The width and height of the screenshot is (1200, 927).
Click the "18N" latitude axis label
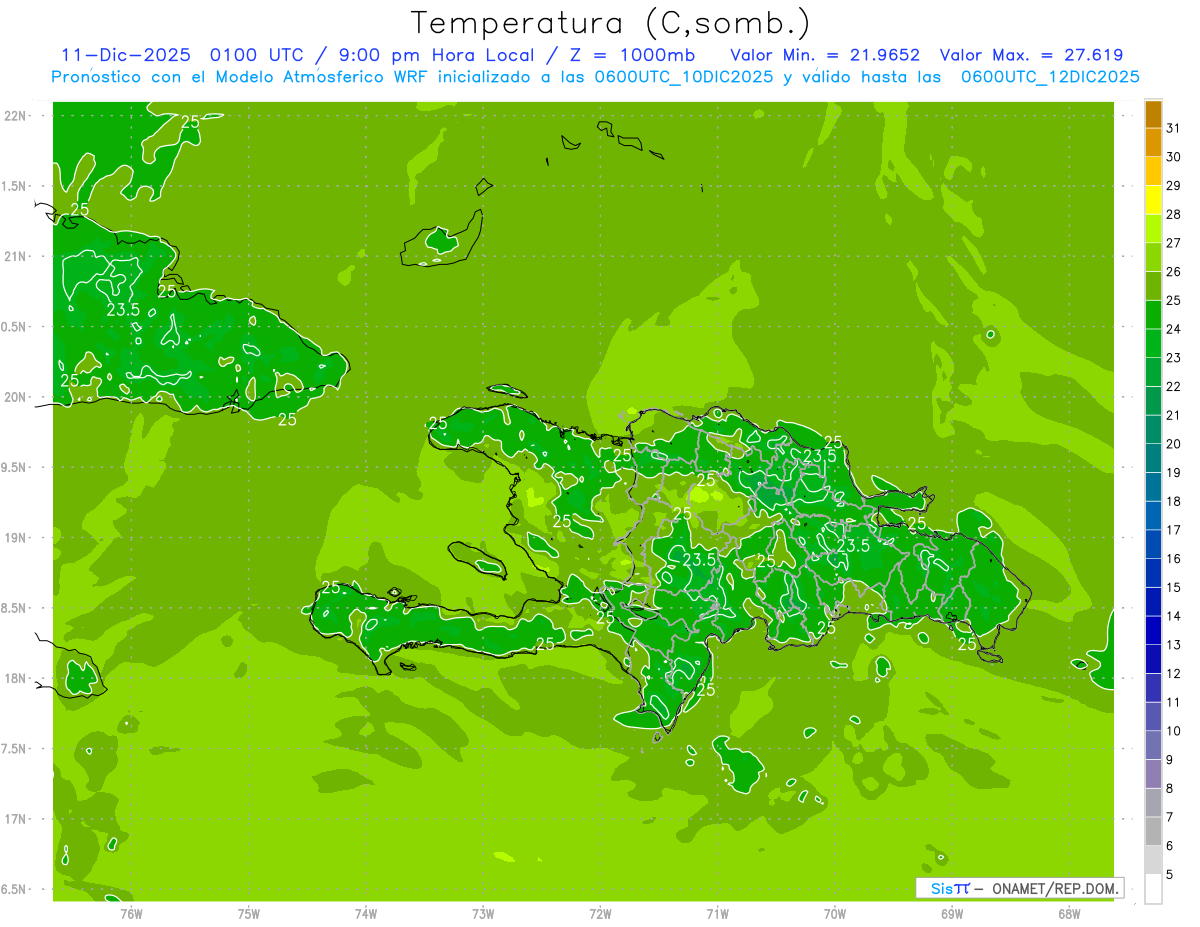[16, 678]
